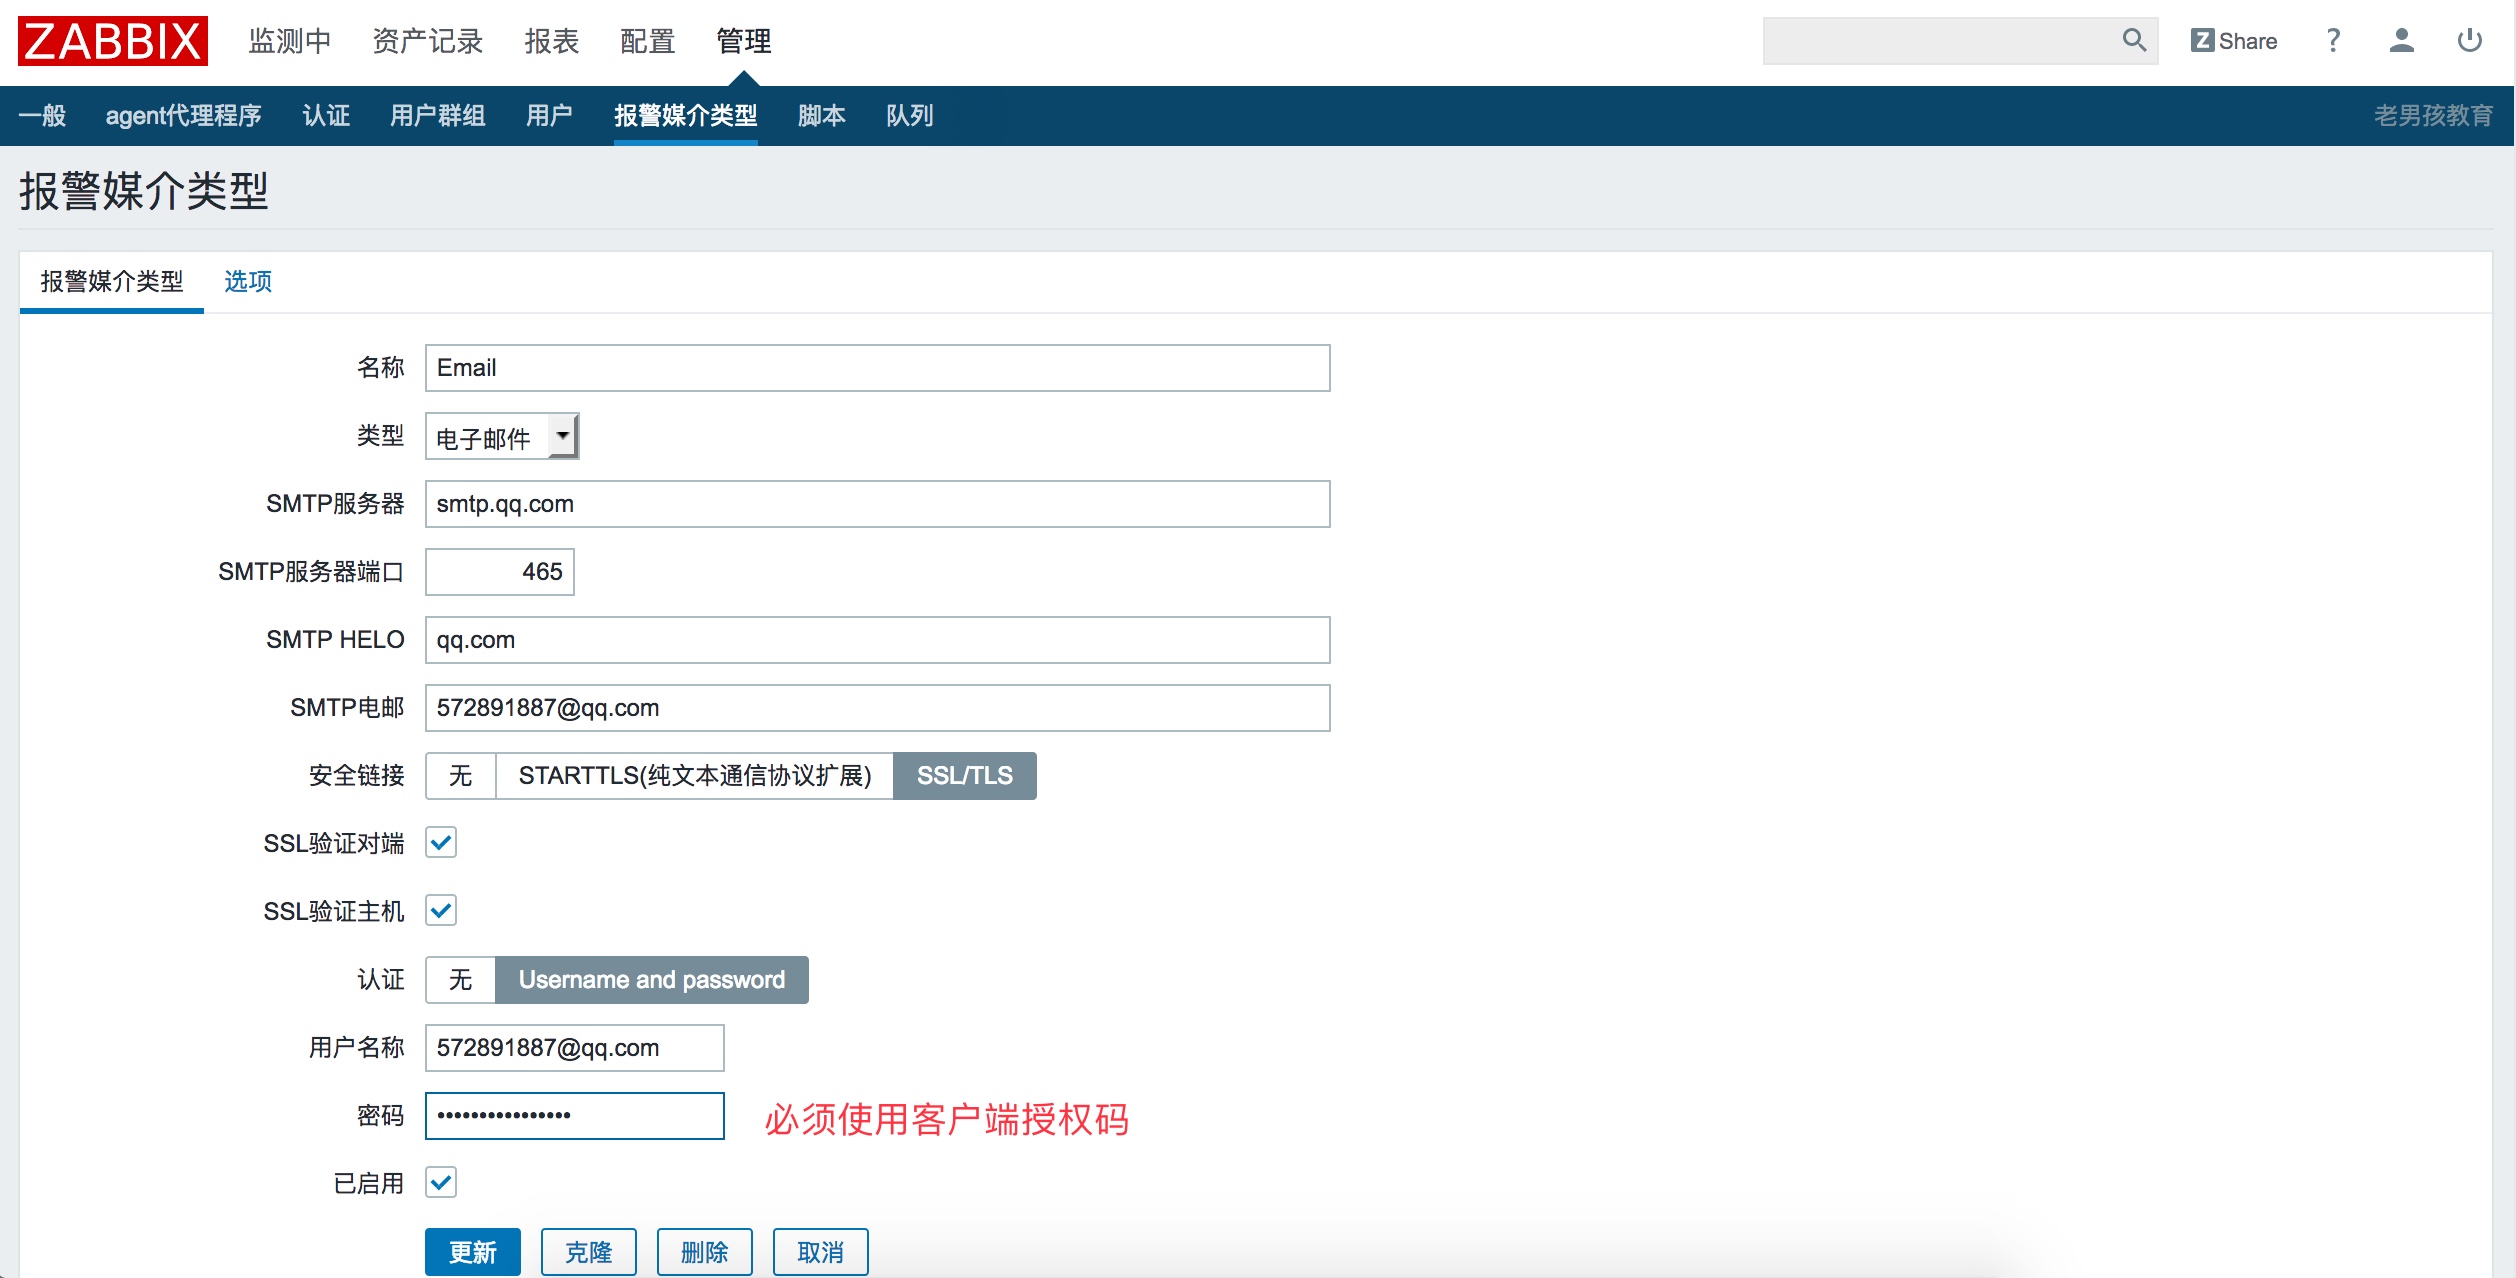This screenshot has width=2516, height=1278.
Task: Open the user profile icon
Action: [2401, 41]
